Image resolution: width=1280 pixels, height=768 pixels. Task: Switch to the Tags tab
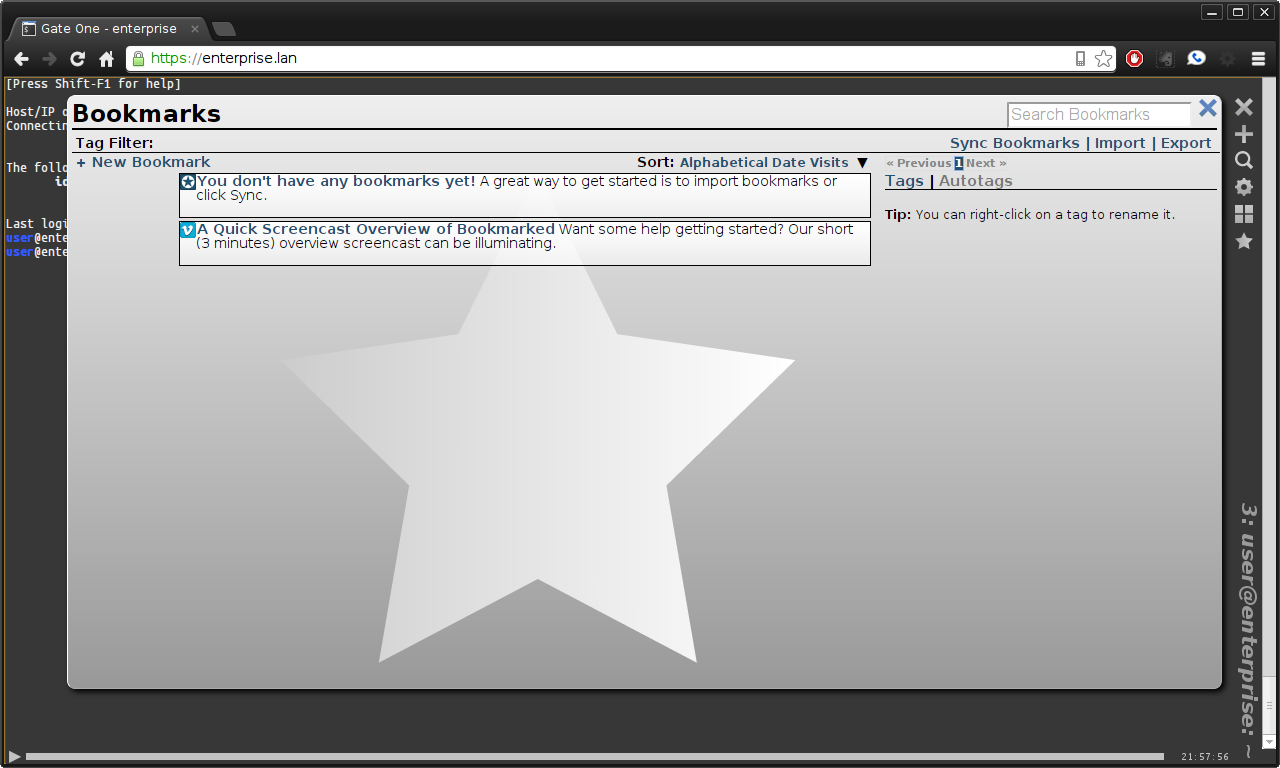[x=904, y=180]
